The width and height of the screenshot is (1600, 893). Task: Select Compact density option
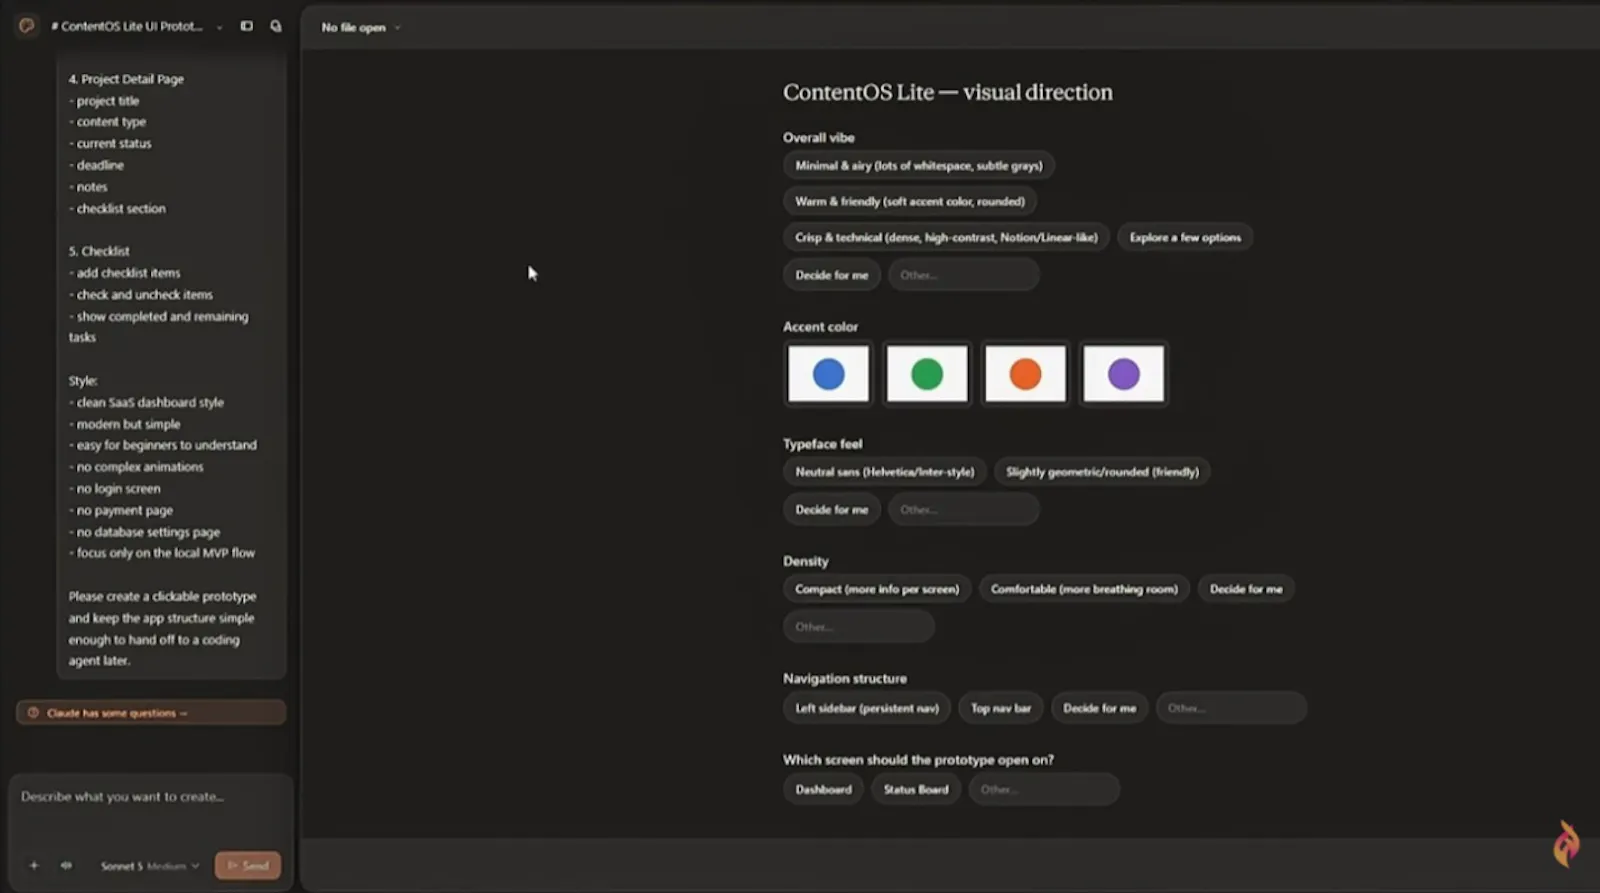point(876,589)
